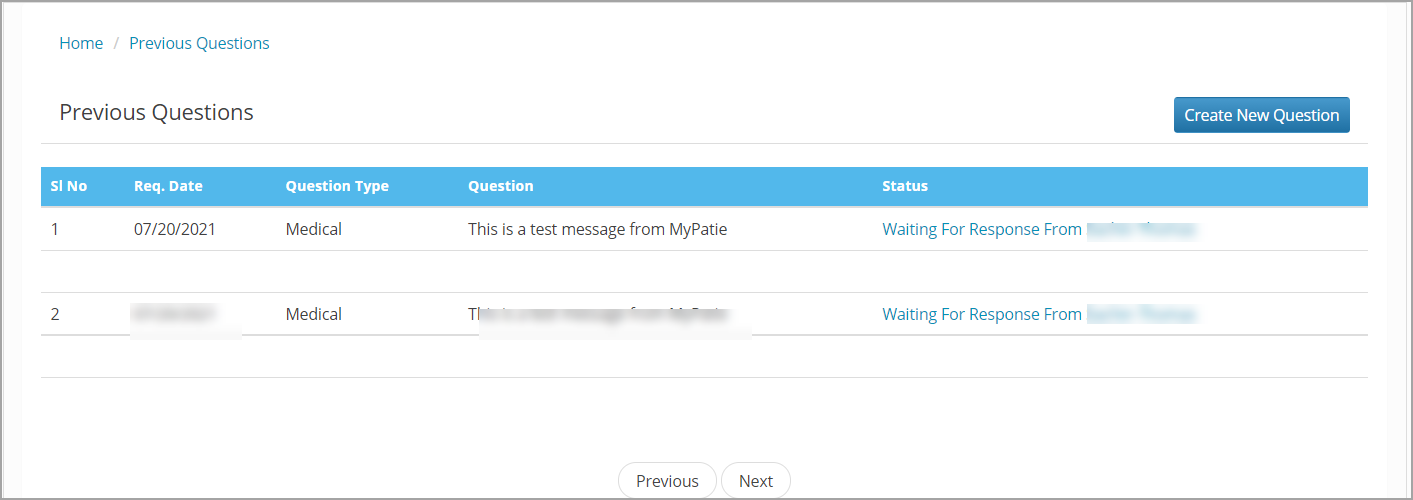Image resolution: width=1413 pixels, height=500 pixels.
Task: Click Medical type in the first row
Action: pyautogui.click(x=314, y=229)
